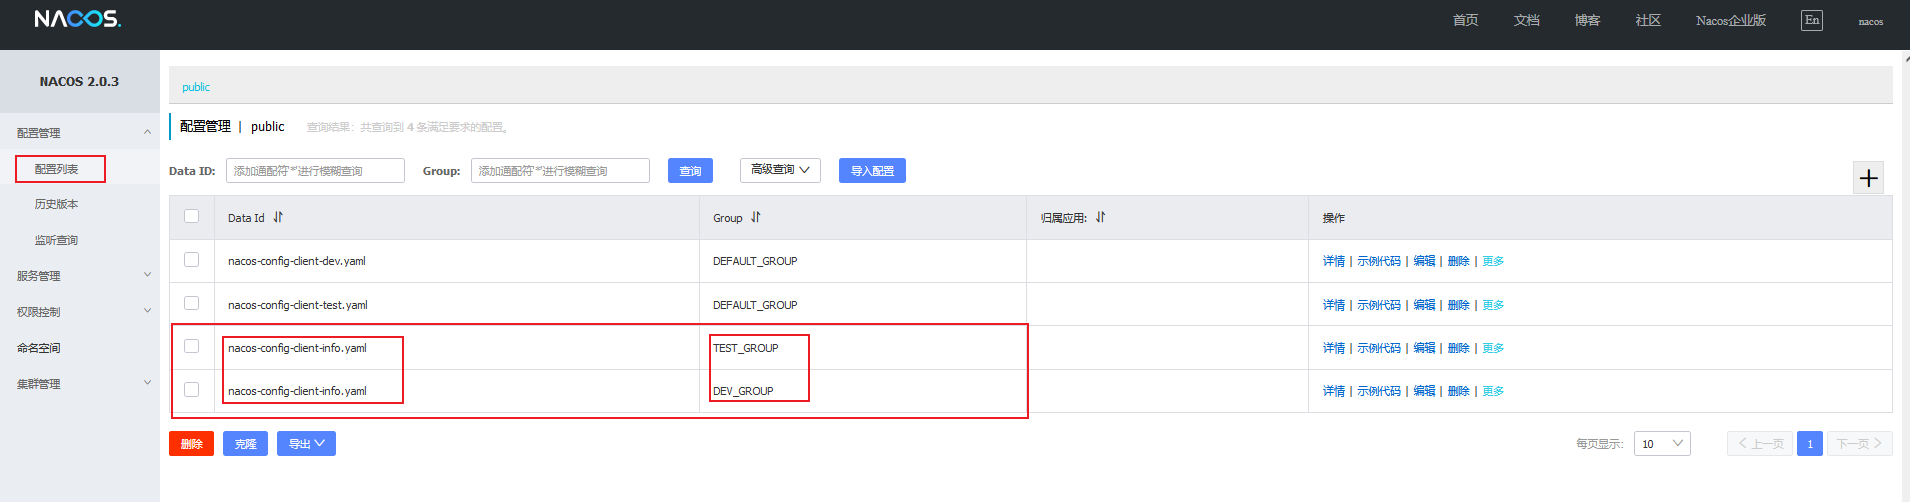Sort the Group column using arrows
The height and width of the screenshot is (502, 1910).
(x=756, y=217)
